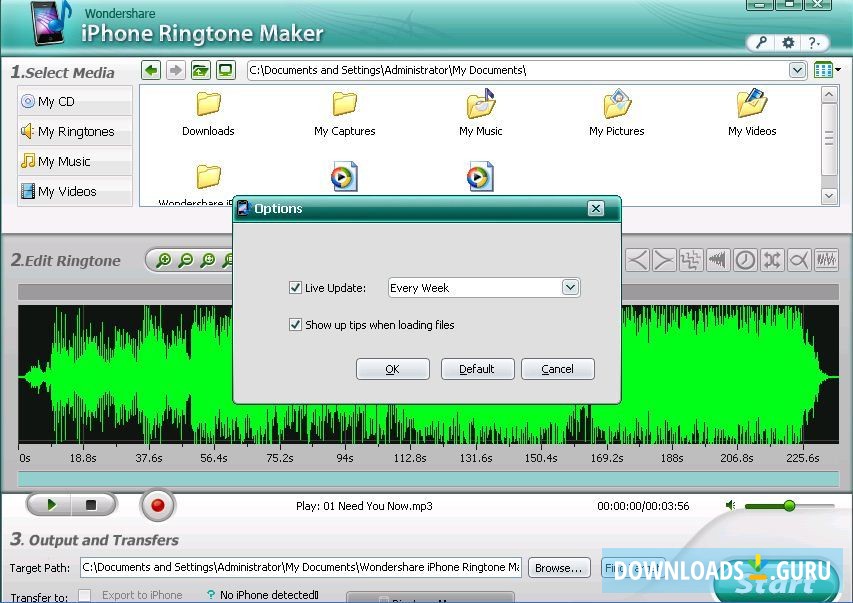Image resolution: width=853 pixels, height=603 pixels.
Task: Click the zoom out waveform icon
Action: 186,260
